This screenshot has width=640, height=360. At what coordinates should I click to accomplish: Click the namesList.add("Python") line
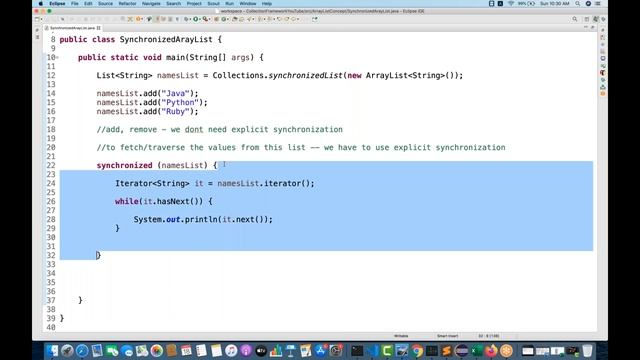(x=152, y=102)
